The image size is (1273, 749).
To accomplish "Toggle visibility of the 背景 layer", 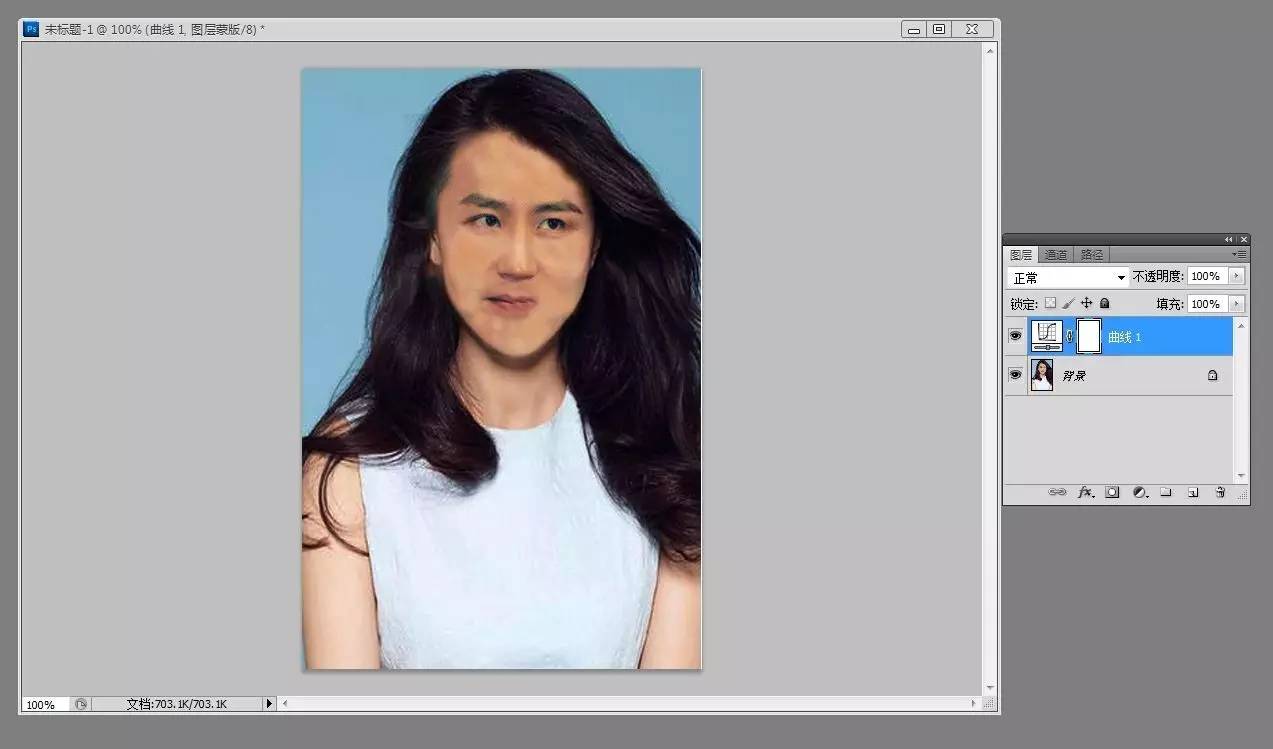I will point(1015,375).
